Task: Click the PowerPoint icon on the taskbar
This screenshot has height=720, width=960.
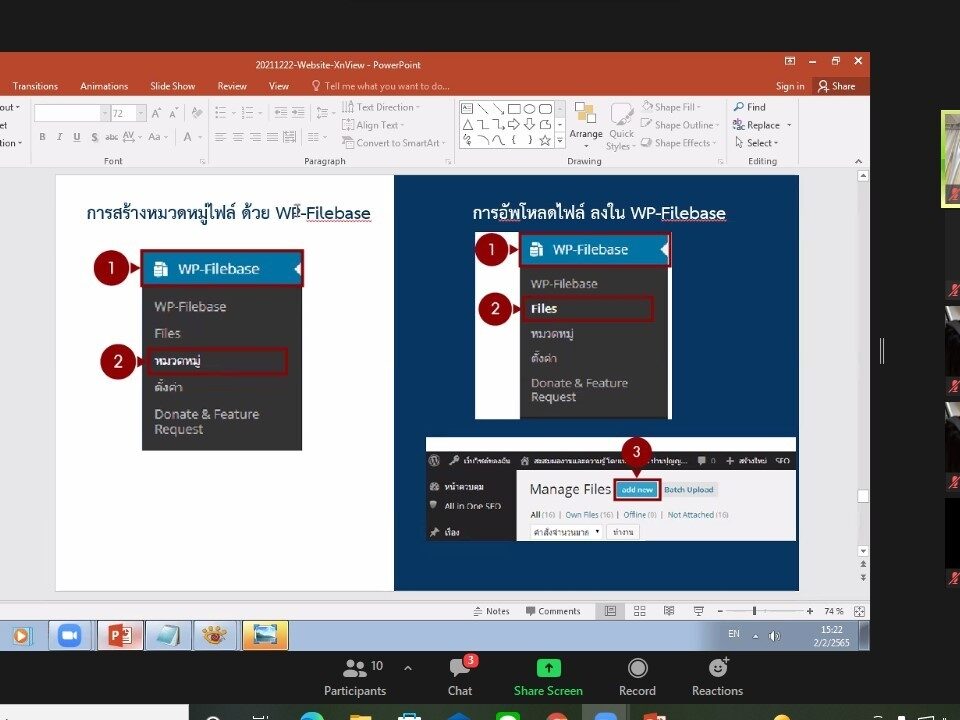Action: [120, 636]
